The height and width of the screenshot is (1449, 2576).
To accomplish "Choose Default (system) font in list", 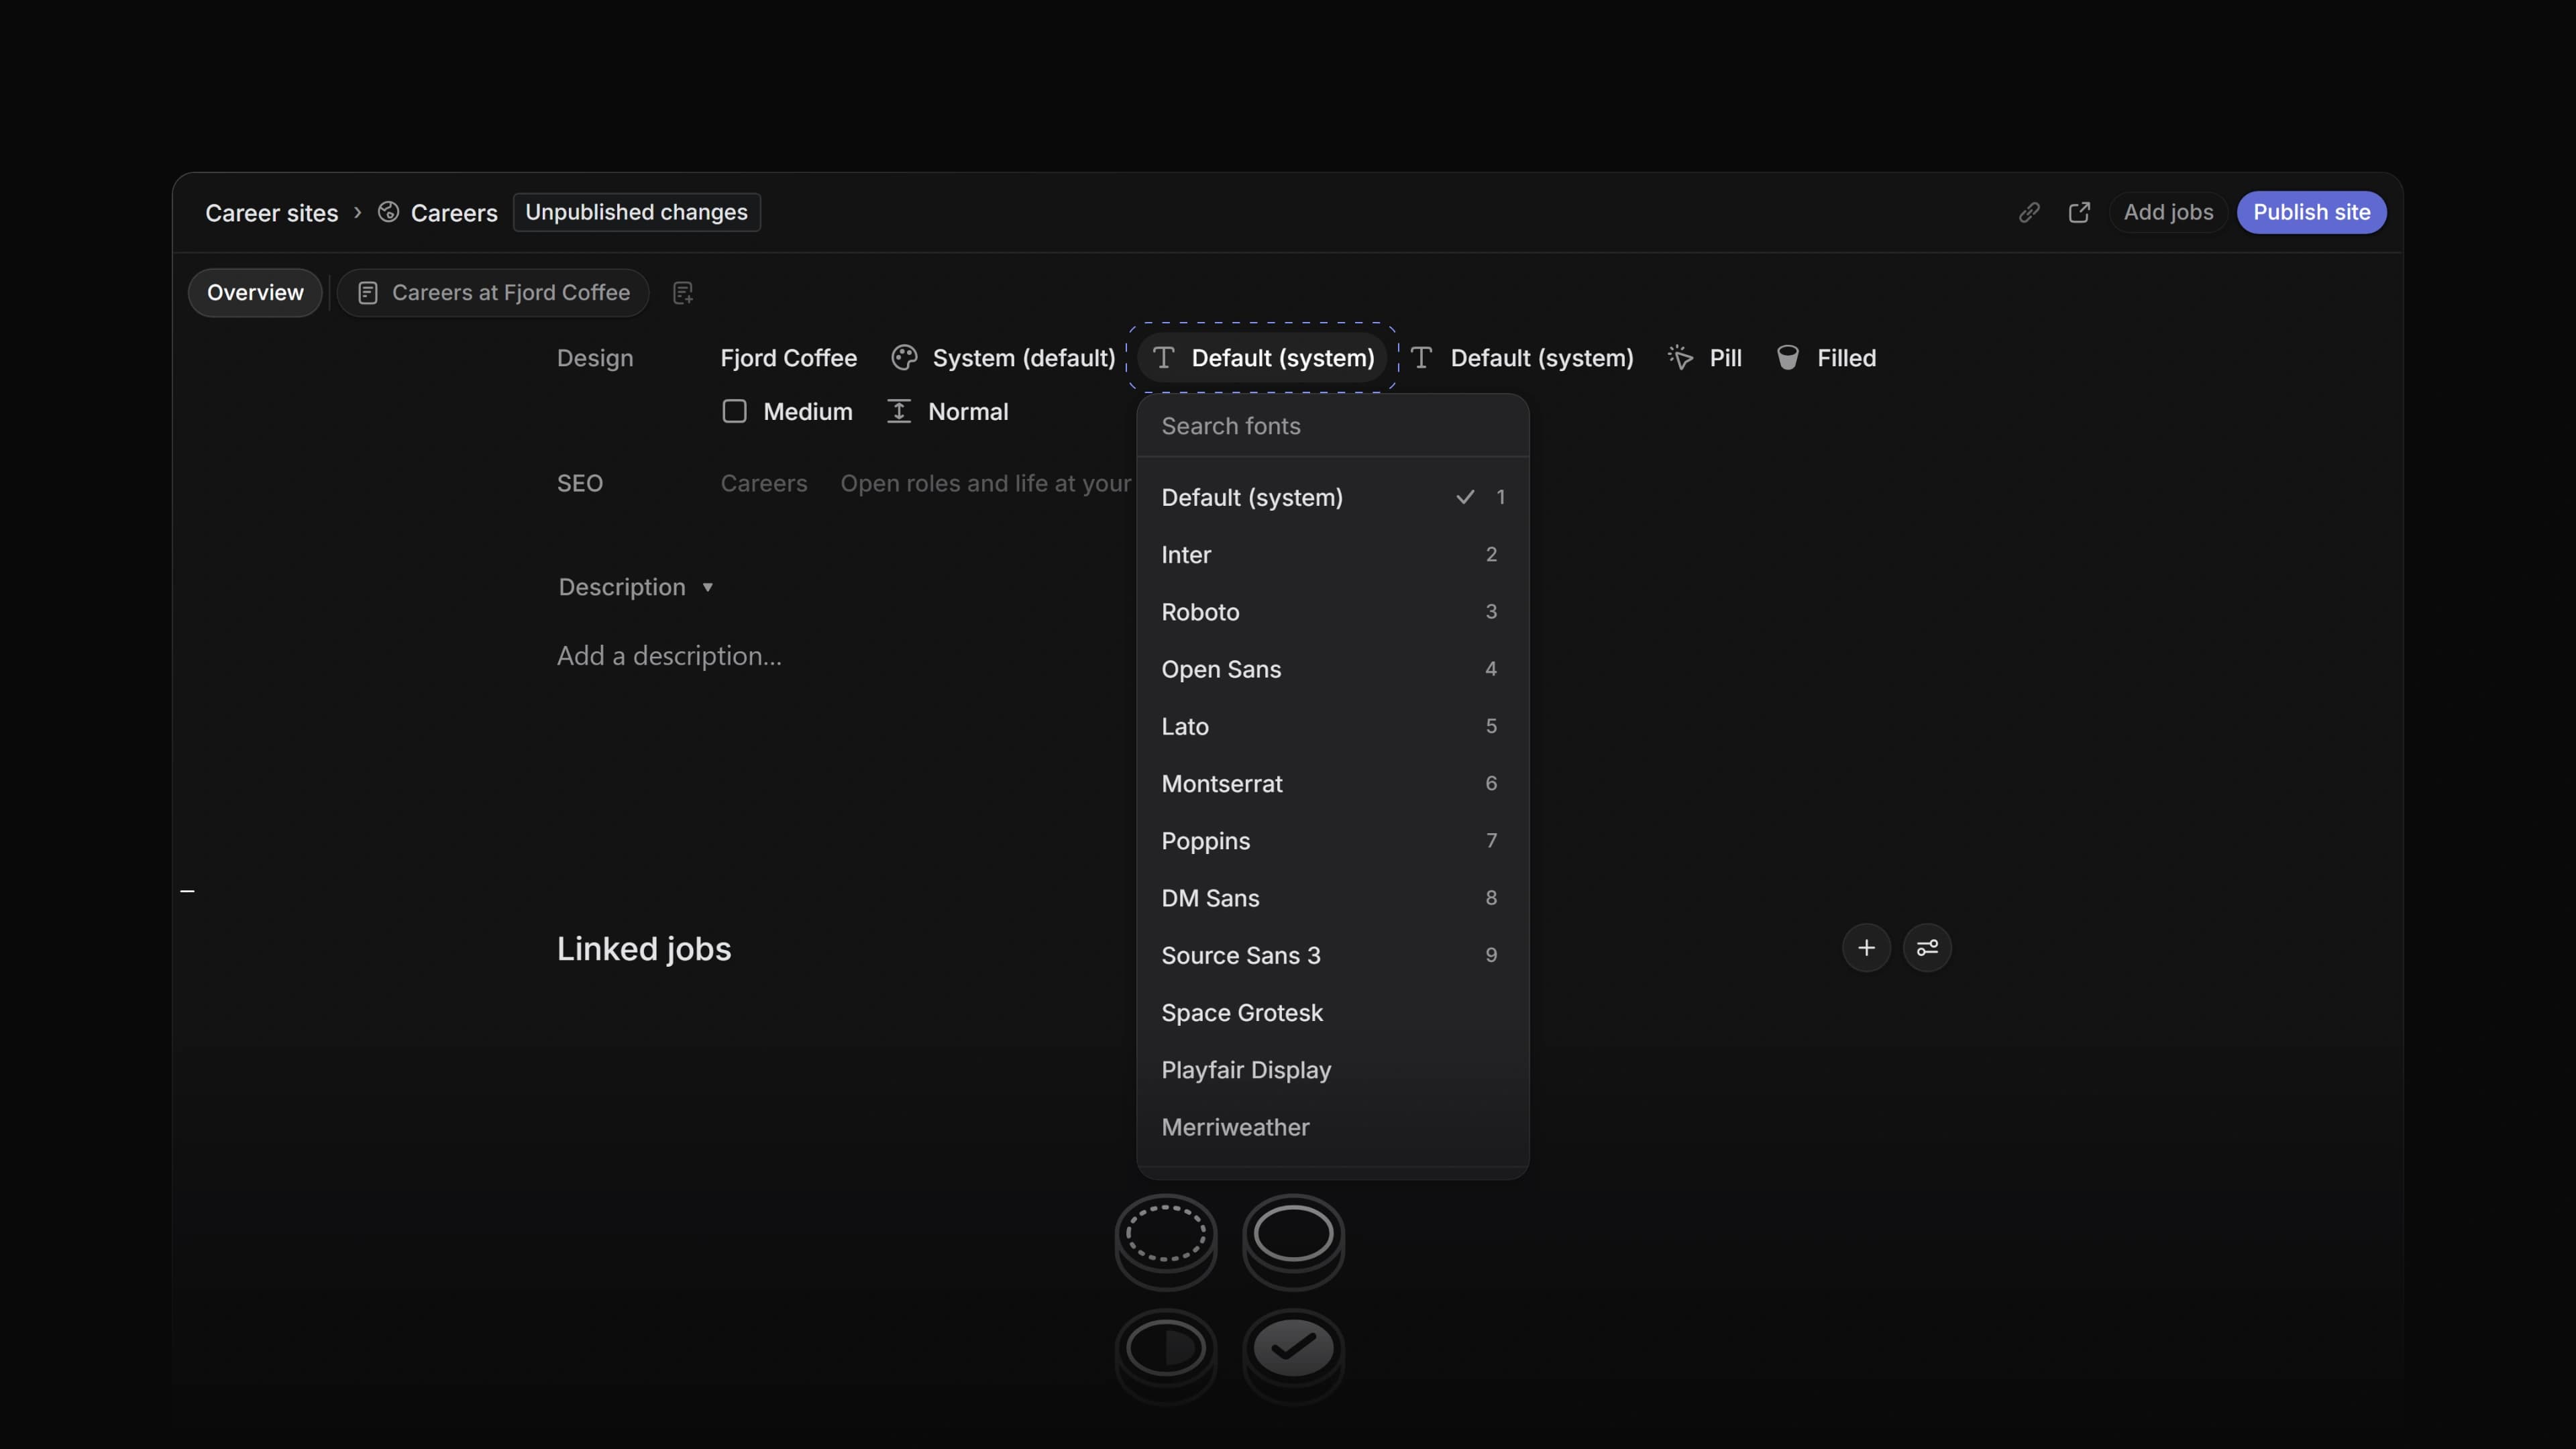I will pyautogui.click(x=1333, y=497).
